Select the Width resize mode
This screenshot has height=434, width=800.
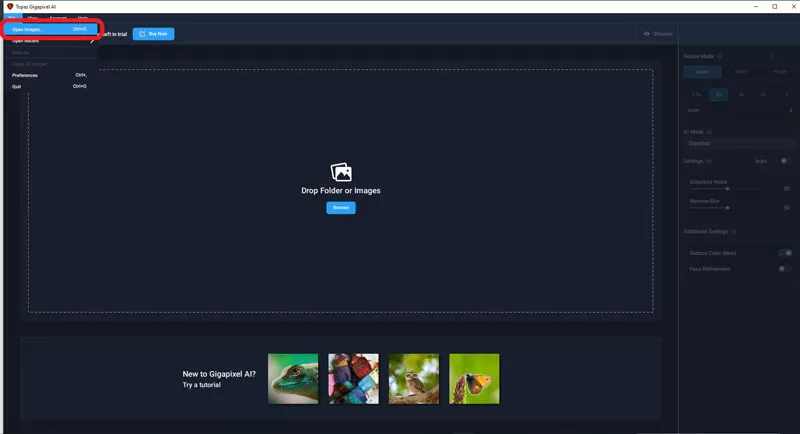pyautogui.click(x=741, y=72)
